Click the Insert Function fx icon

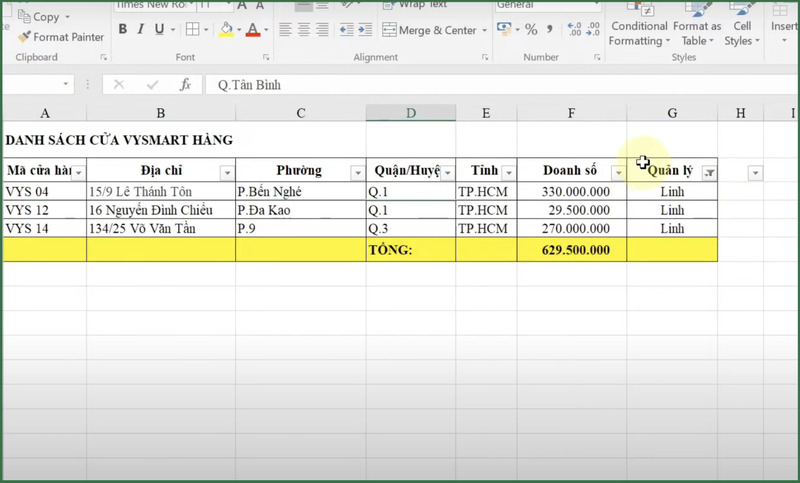[185, 85]
